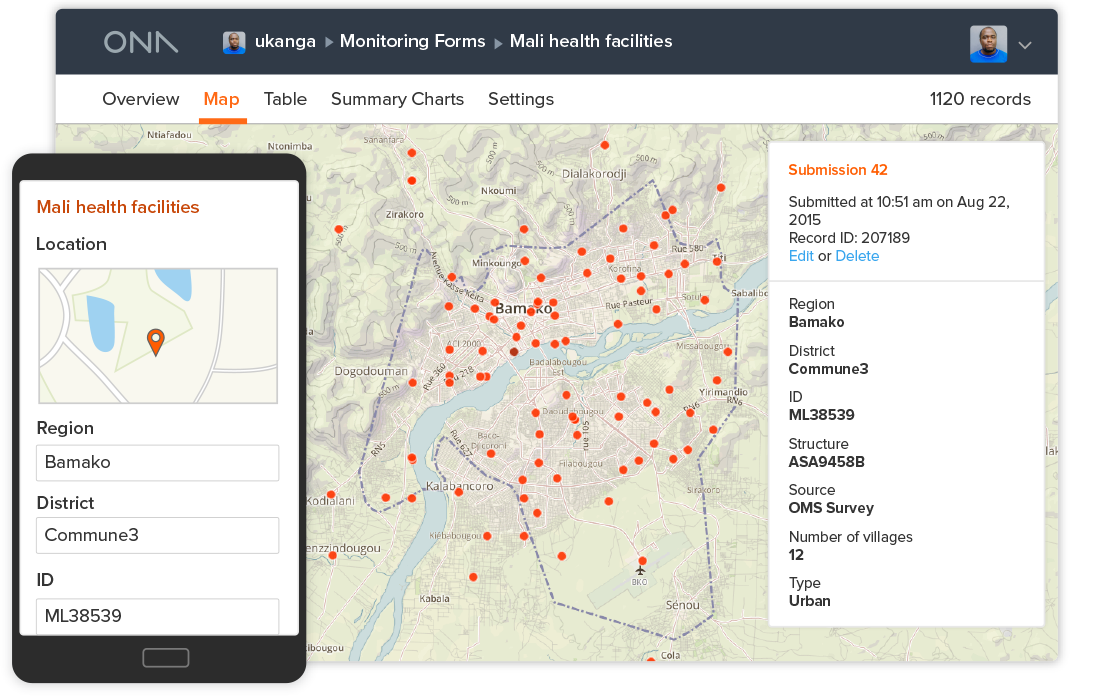Click Mali health facilities breadcrumb
The width and height of the screenshot is (1110, 696).
[x=590, y=41]
